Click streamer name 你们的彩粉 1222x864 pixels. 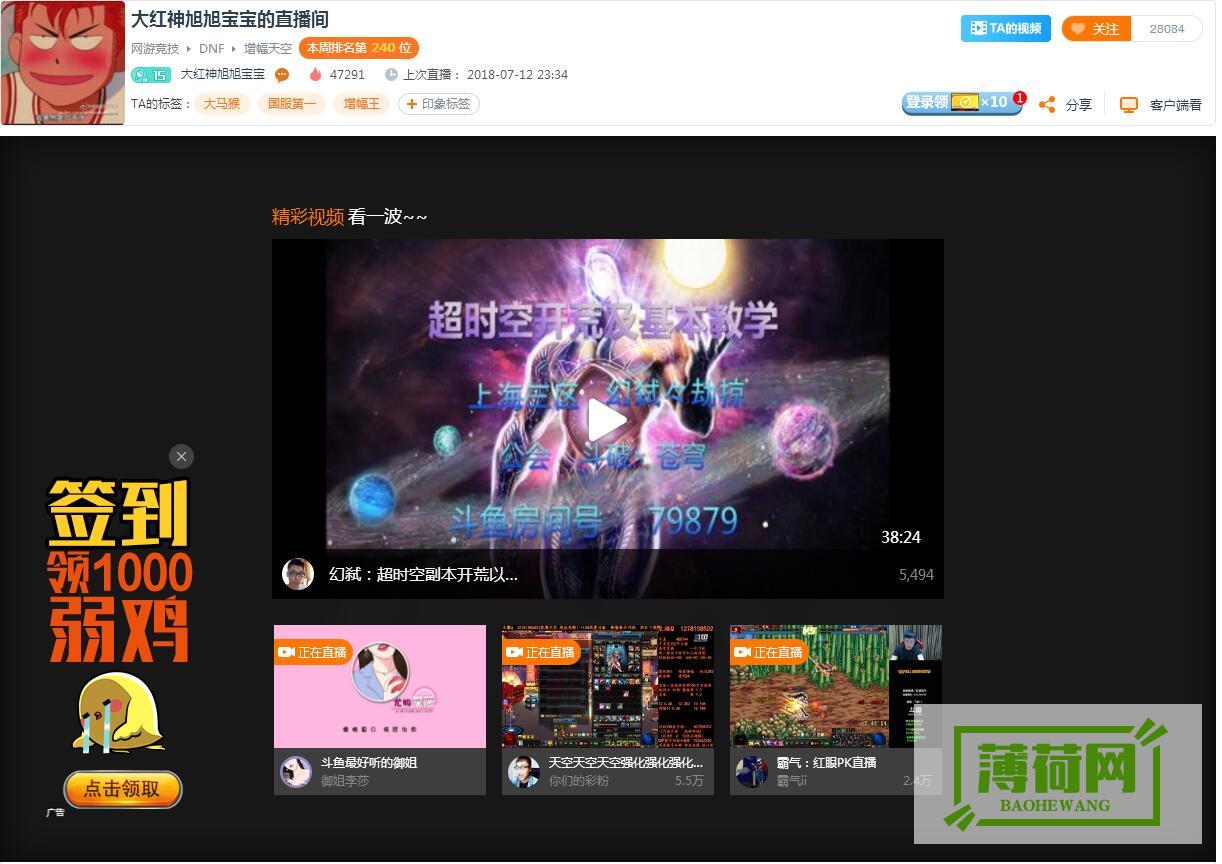579,781
